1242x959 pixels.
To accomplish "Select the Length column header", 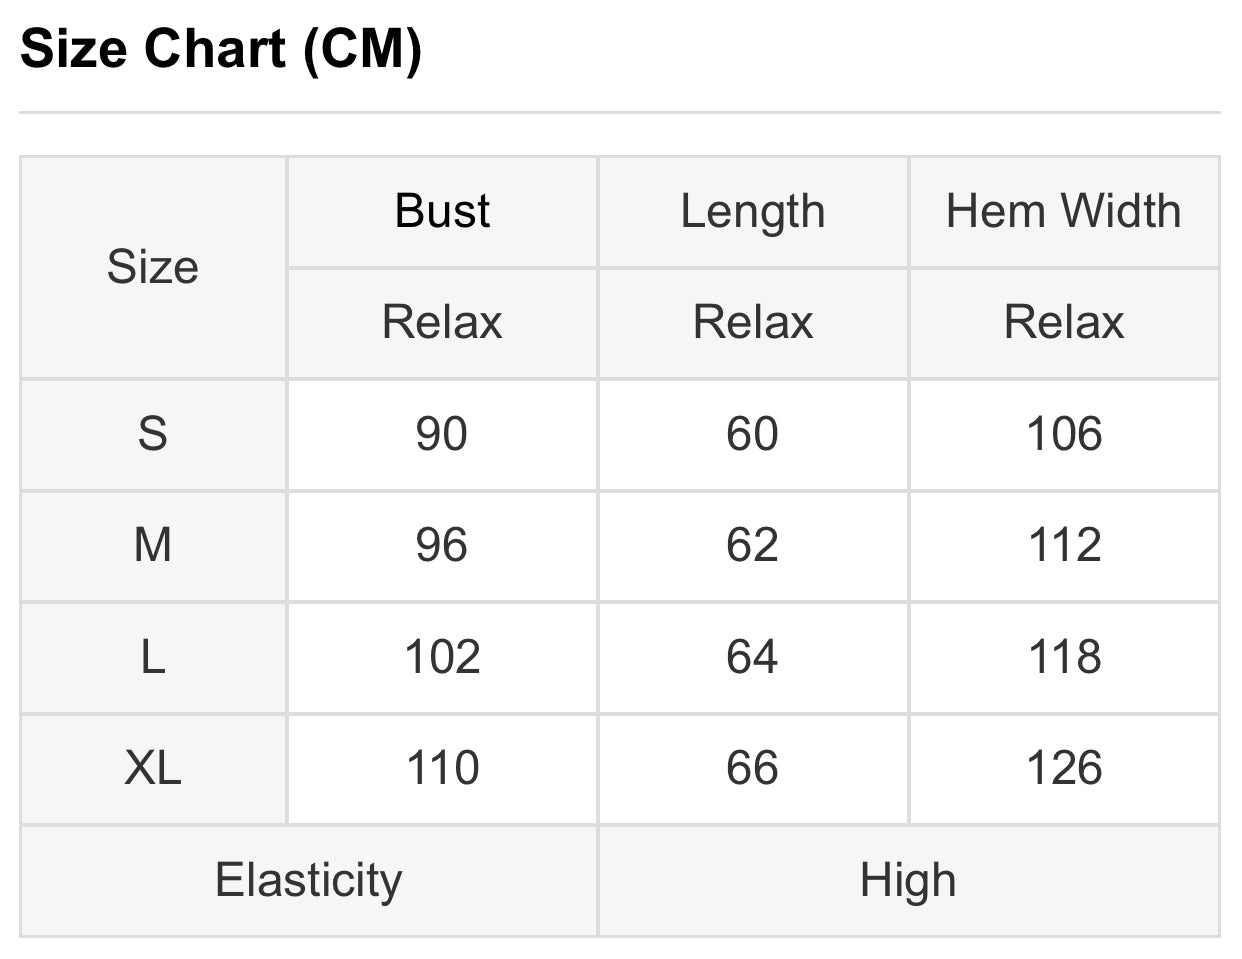I will [752, 211].
